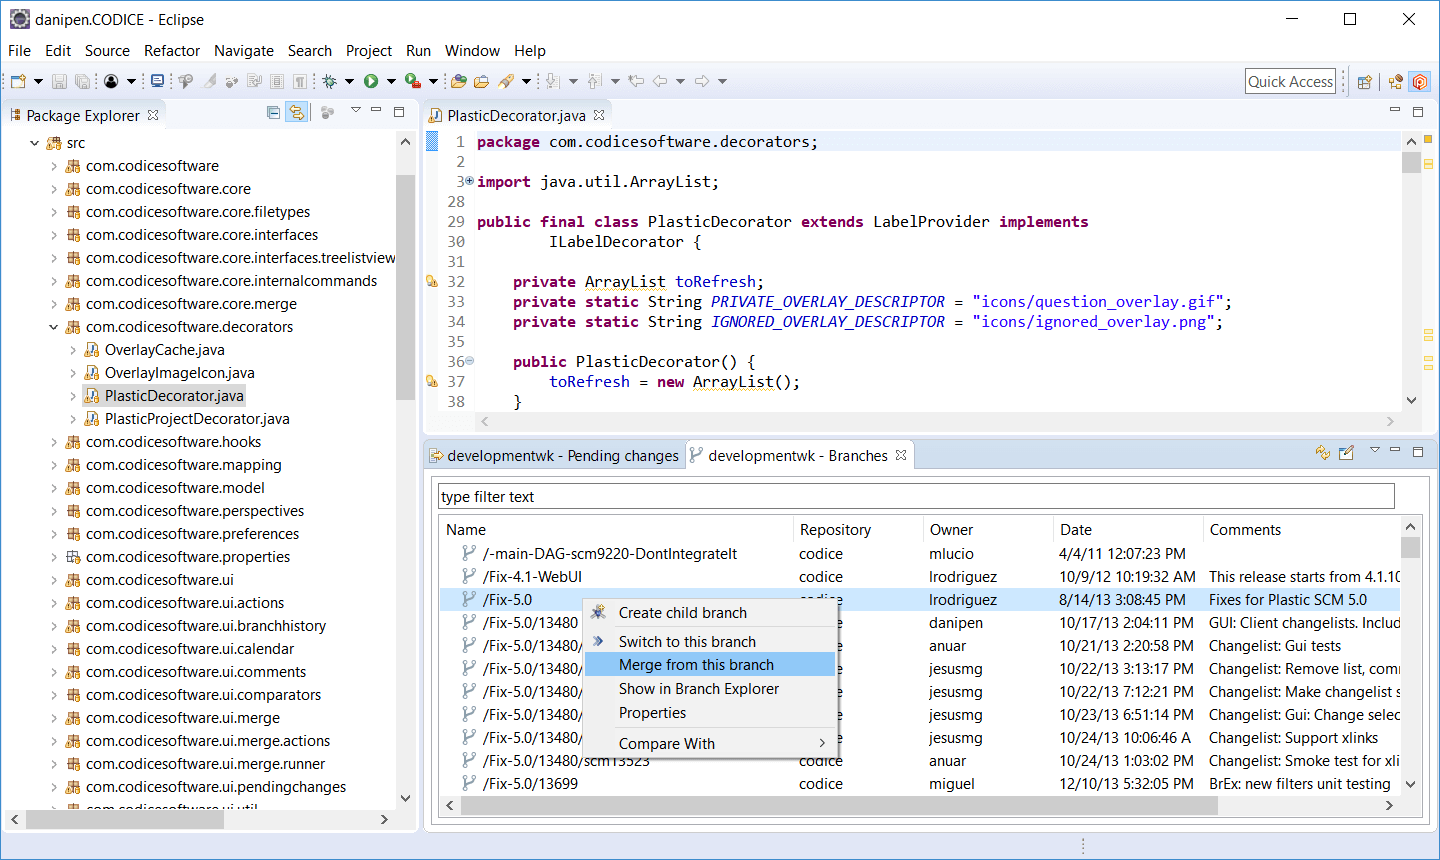Click the Collapse All icon in Package Explorer

[x=273, y=113]
